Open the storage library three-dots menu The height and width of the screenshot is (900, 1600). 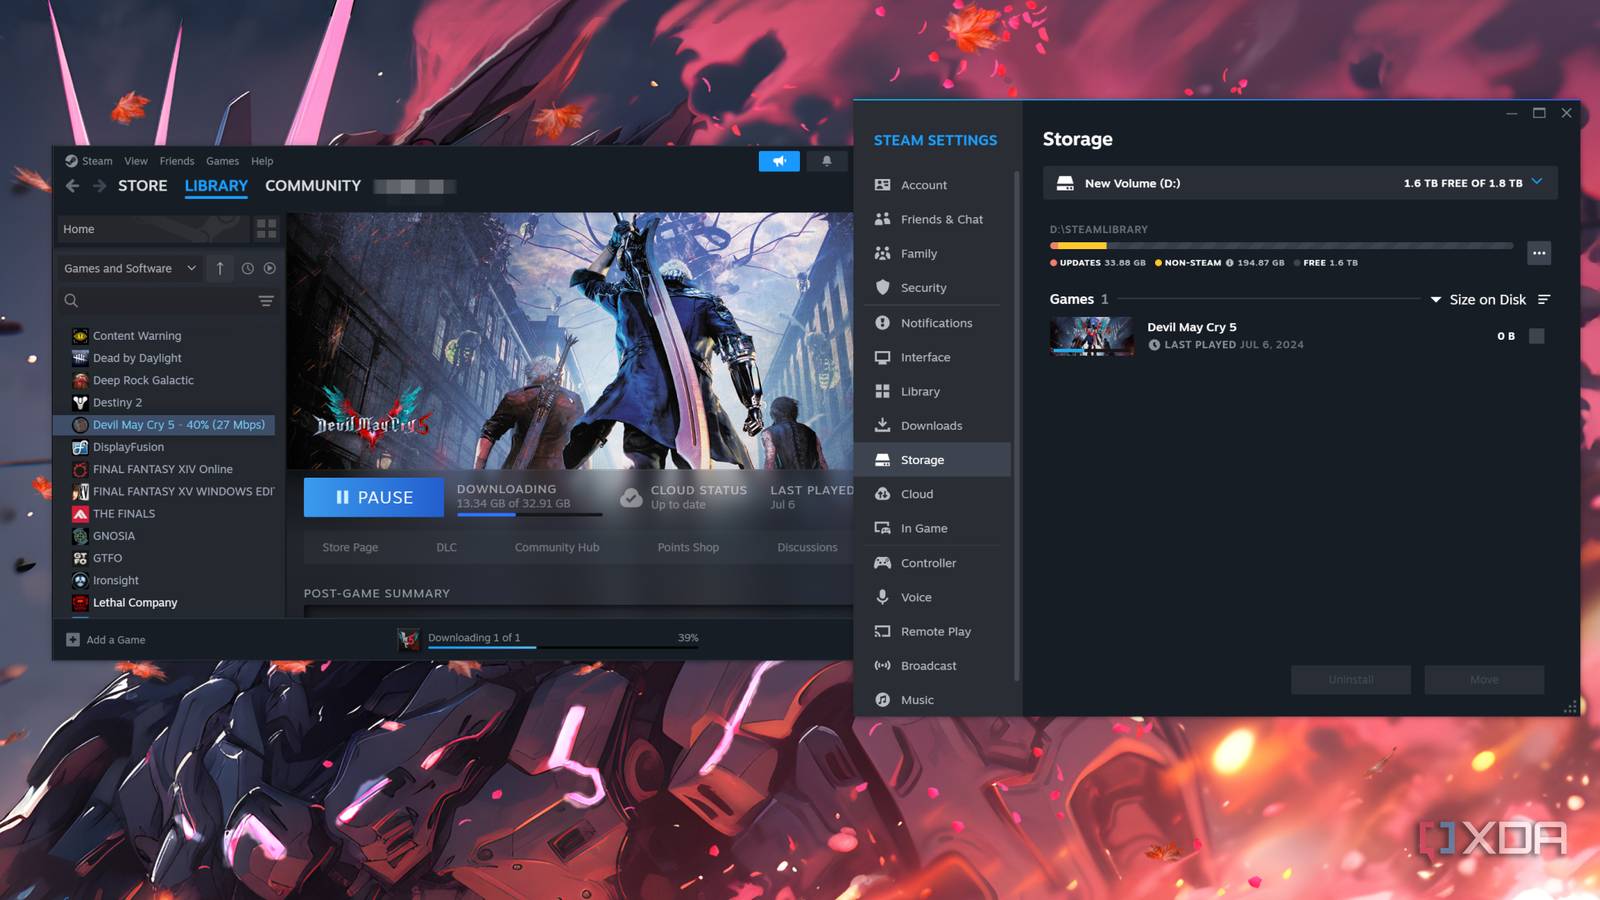[1539, 253]
